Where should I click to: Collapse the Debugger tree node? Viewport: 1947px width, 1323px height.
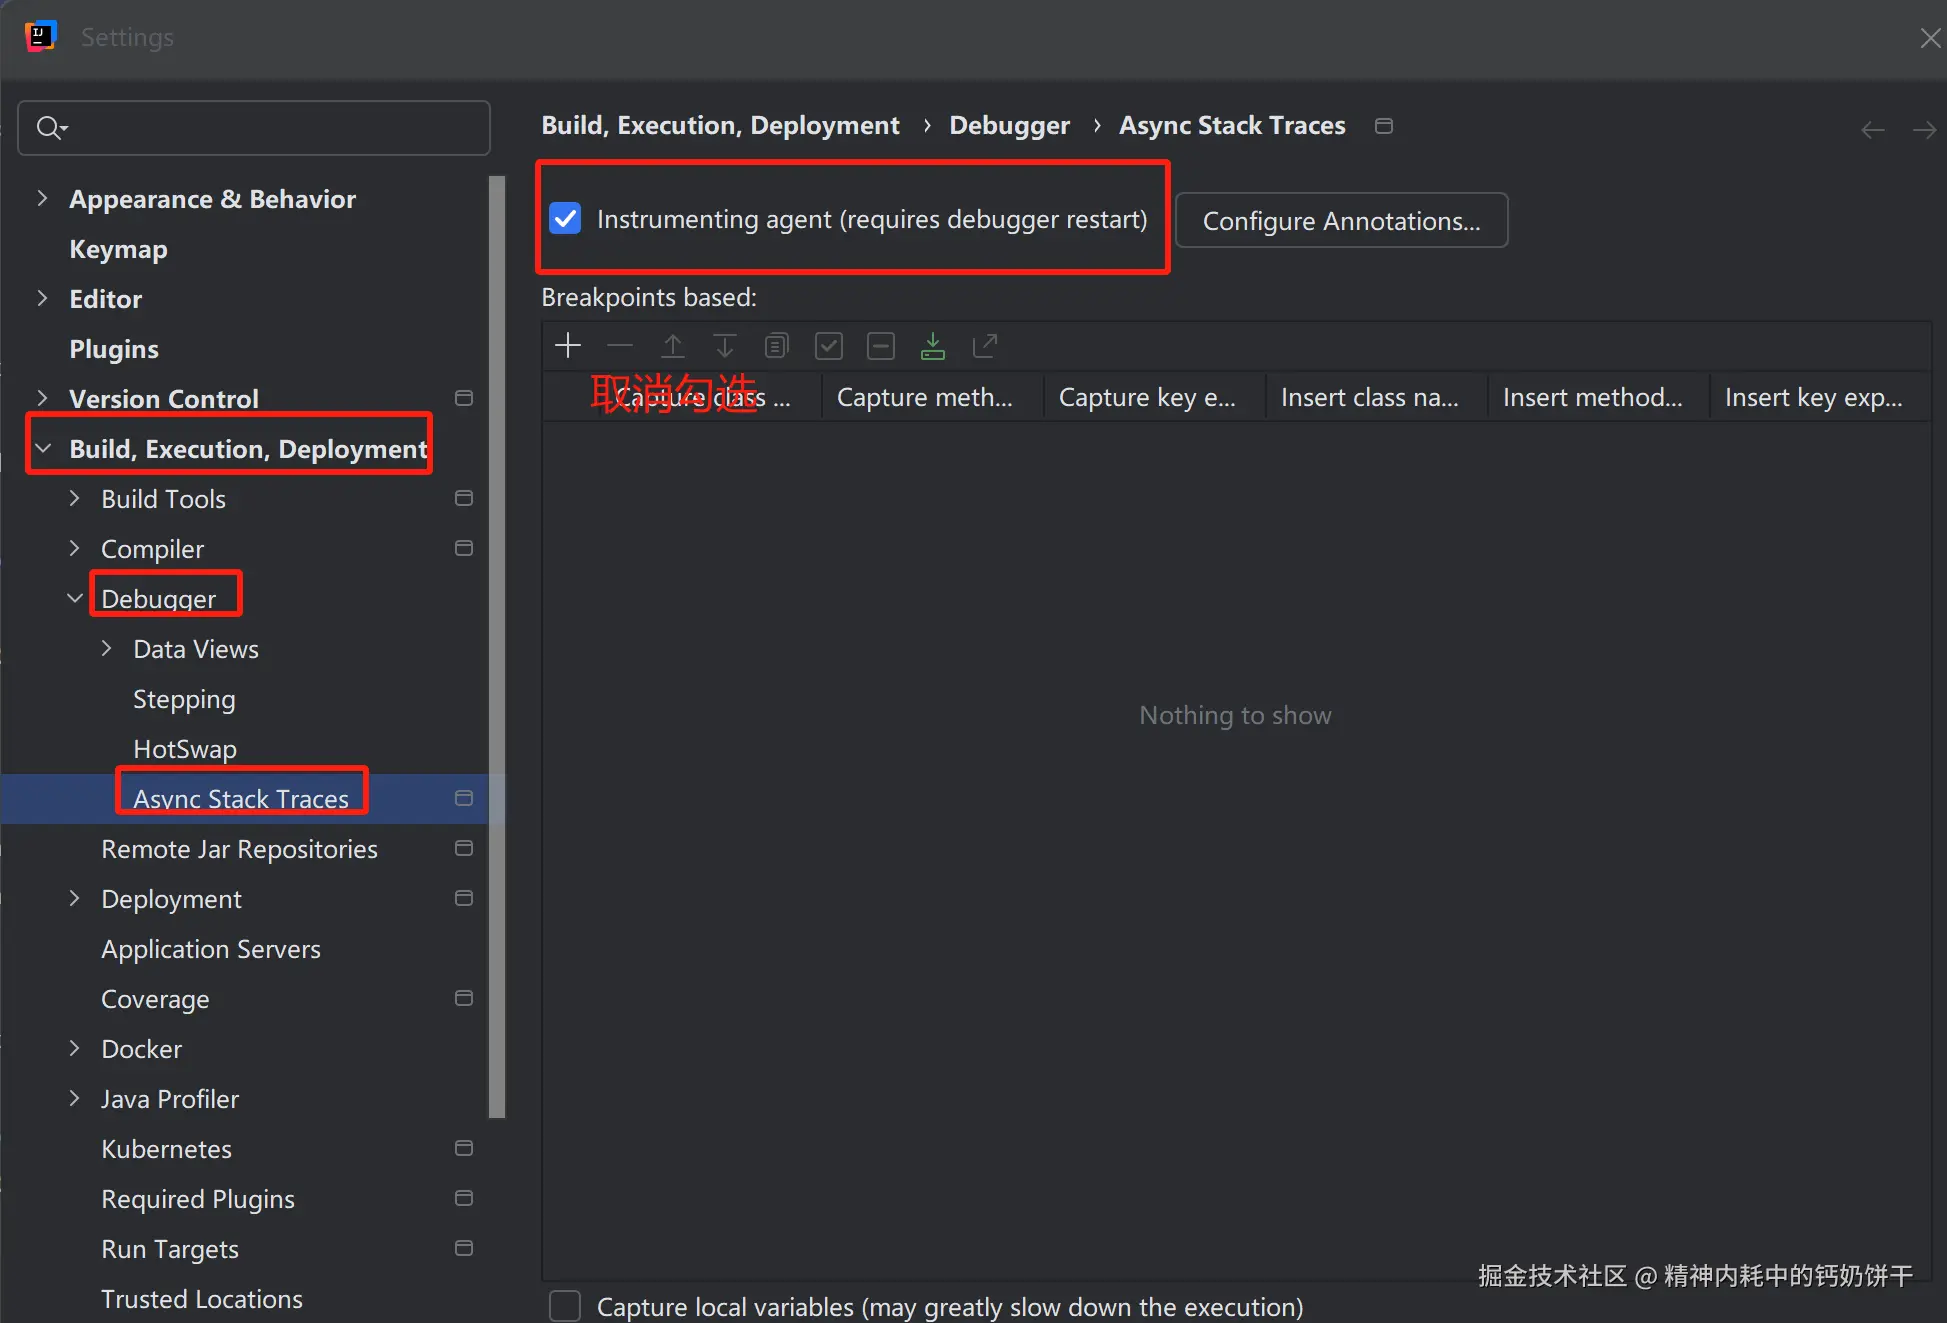click(75, 598)
